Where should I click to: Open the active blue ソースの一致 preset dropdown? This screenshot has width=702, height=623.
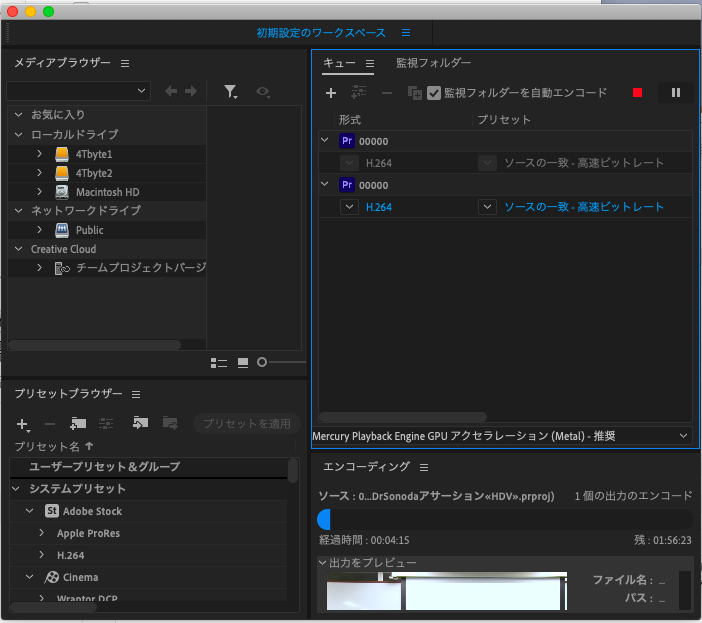487,207
